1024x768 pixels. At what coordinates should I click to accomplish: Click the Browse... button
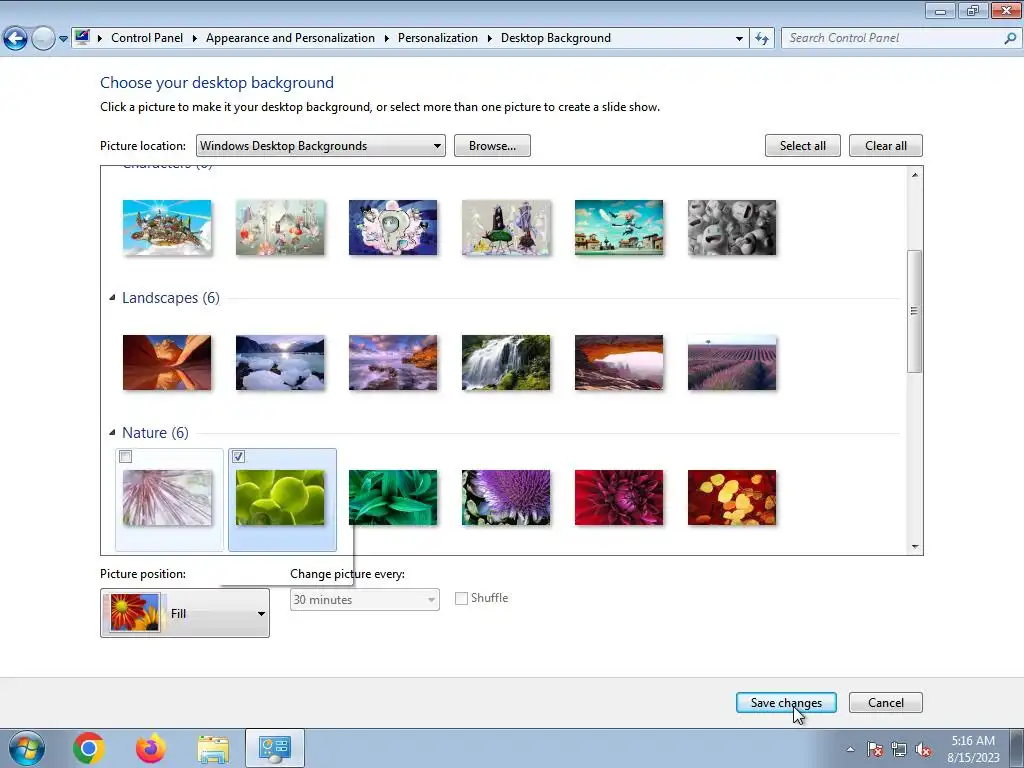click(x=492, y=146)
